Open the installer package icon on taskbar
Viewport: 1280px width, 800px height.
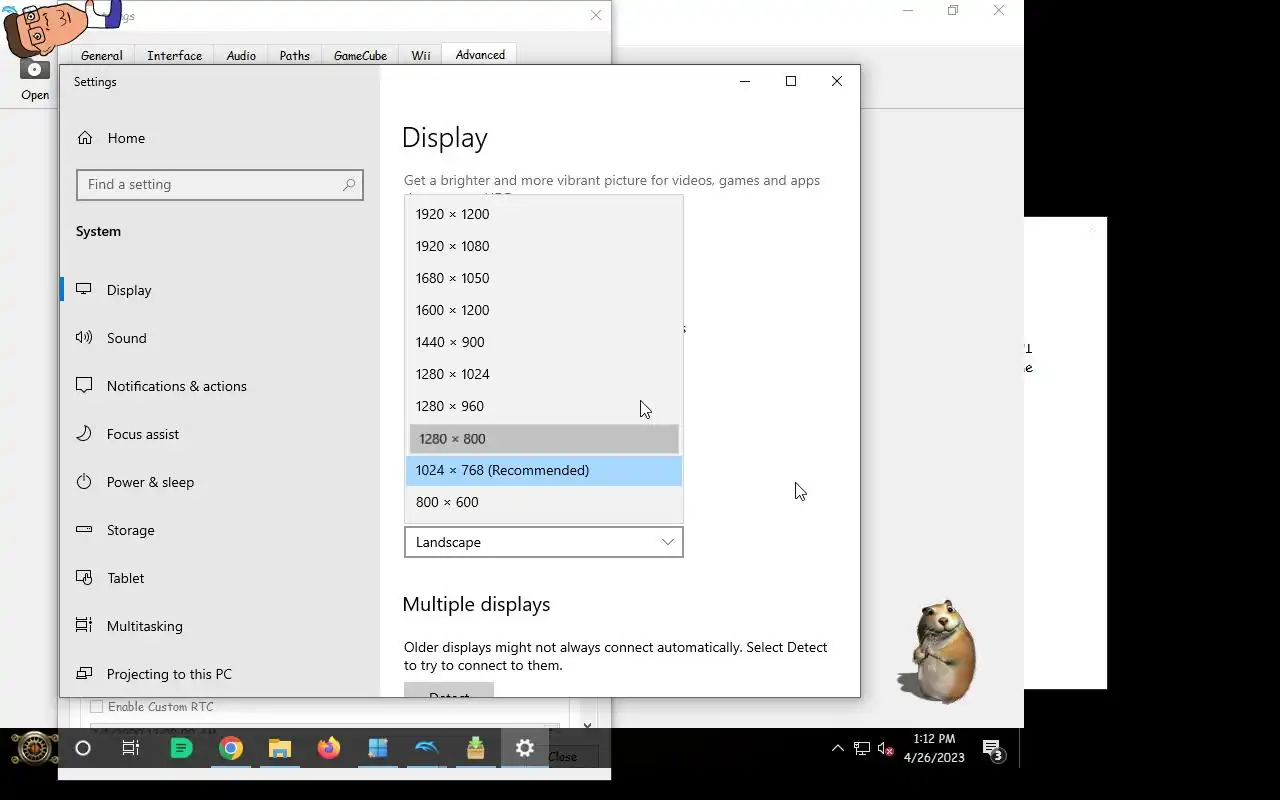(x=475, y=748)
